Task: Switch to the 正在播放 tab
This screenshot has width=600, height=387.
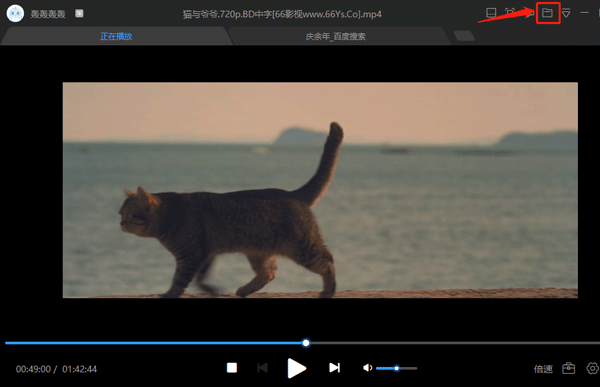Action: [116, 36]
